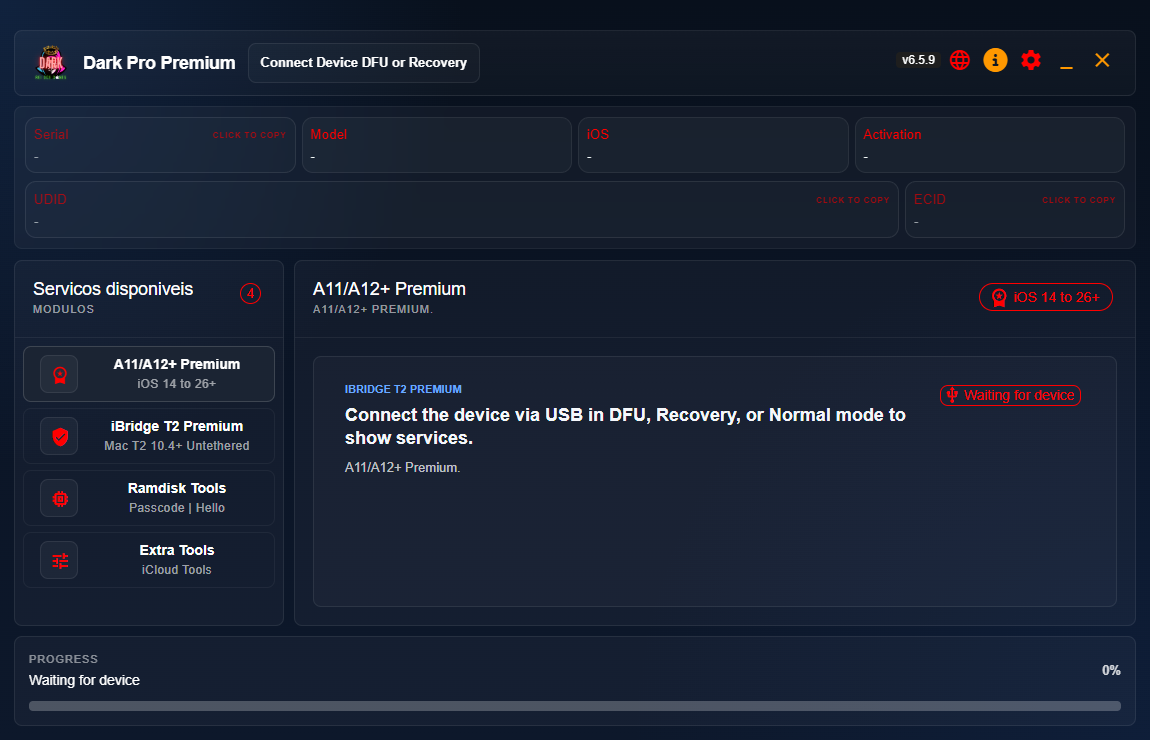The height and width of the screenshot is (740, 1150).
Task: Click the Extra Tools sliders icon
Action: tap(59, 560)
